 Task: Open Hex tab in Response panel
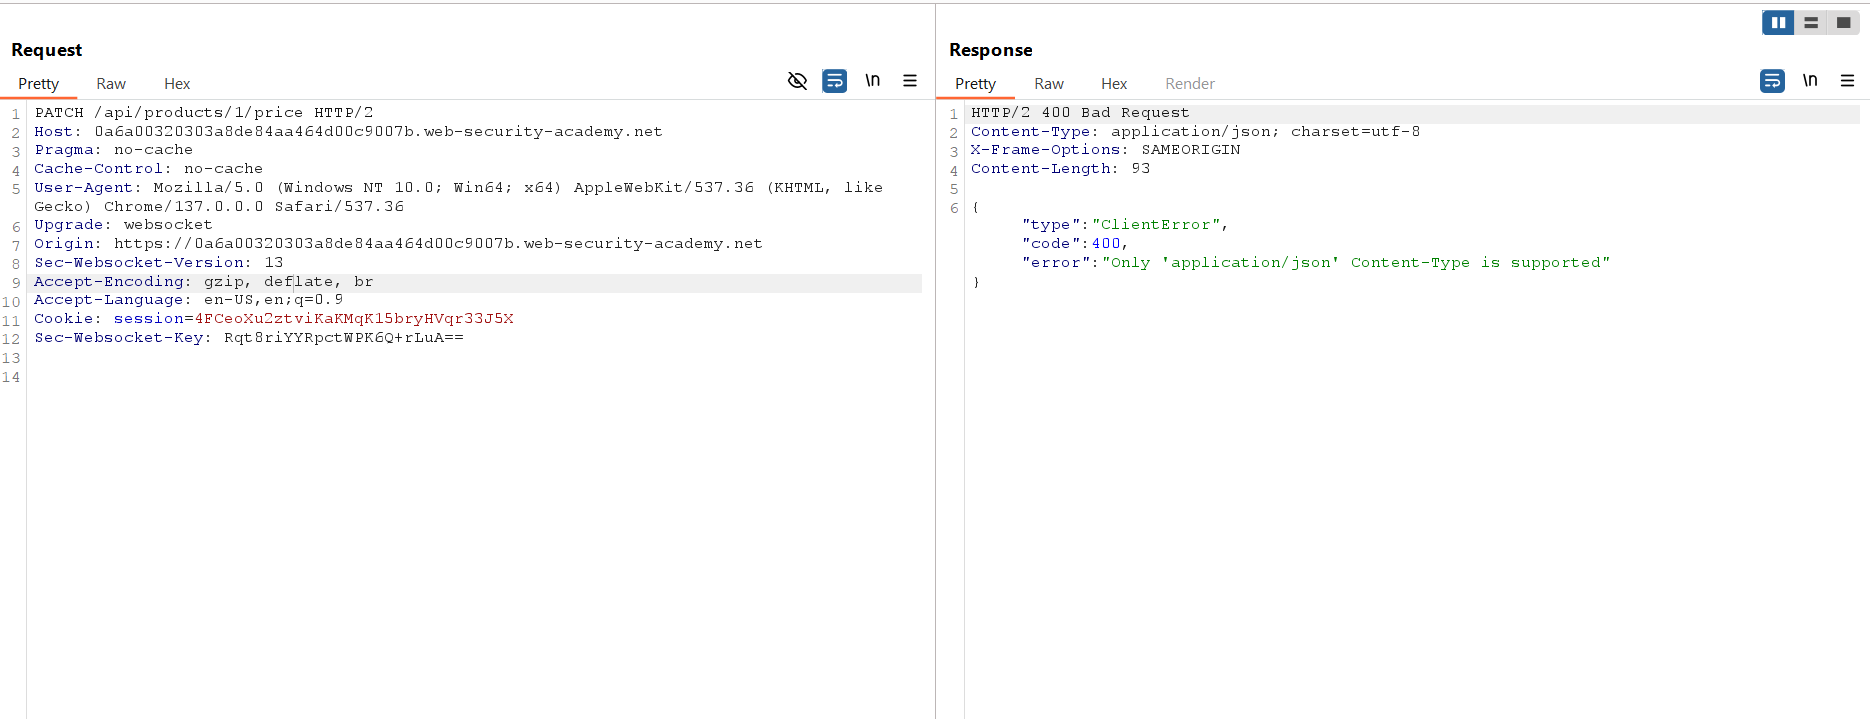tap(1114, 84)
